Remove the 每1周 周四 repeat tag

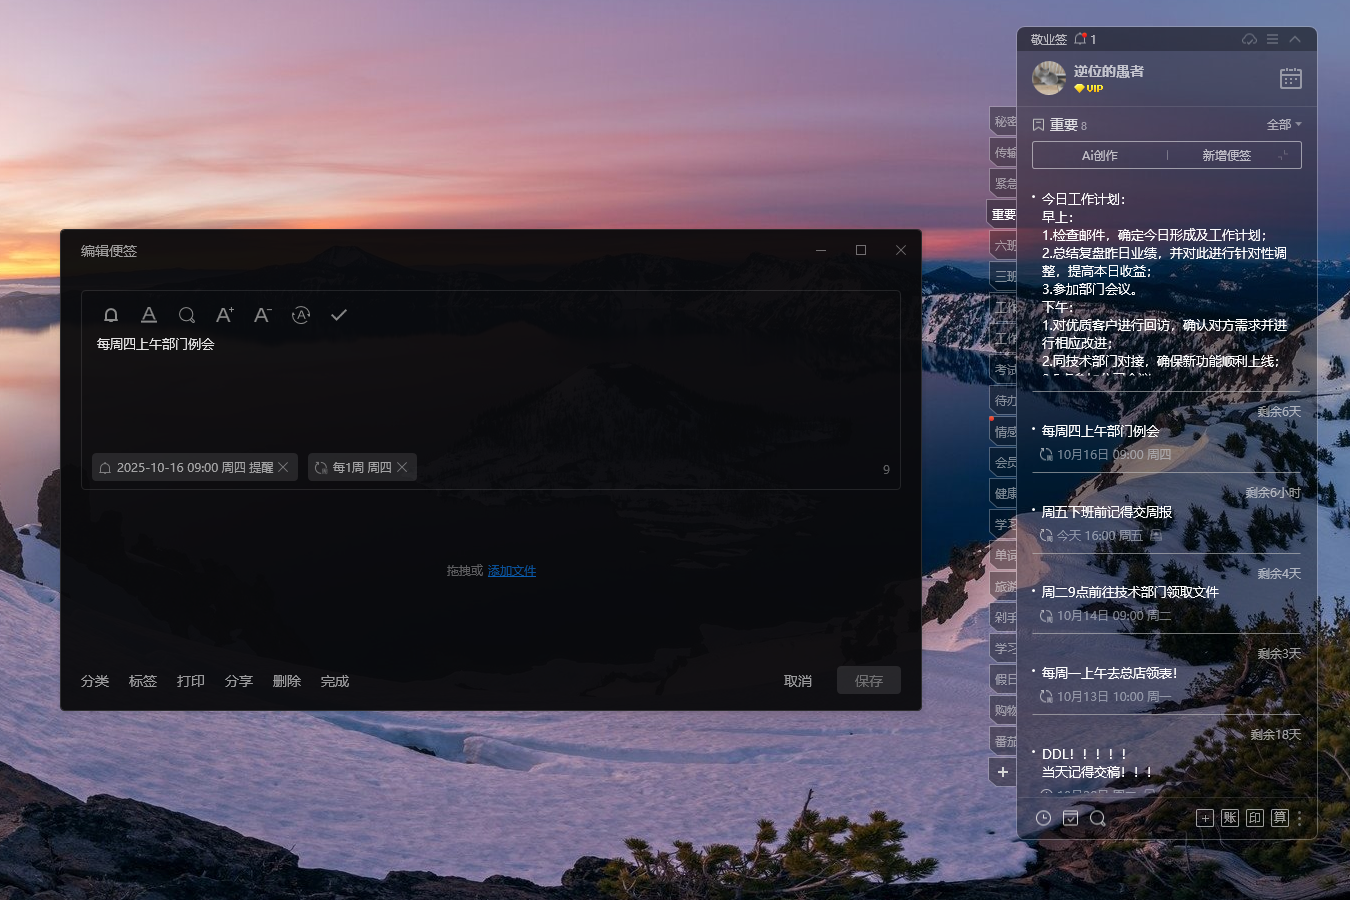pos(402,467)
